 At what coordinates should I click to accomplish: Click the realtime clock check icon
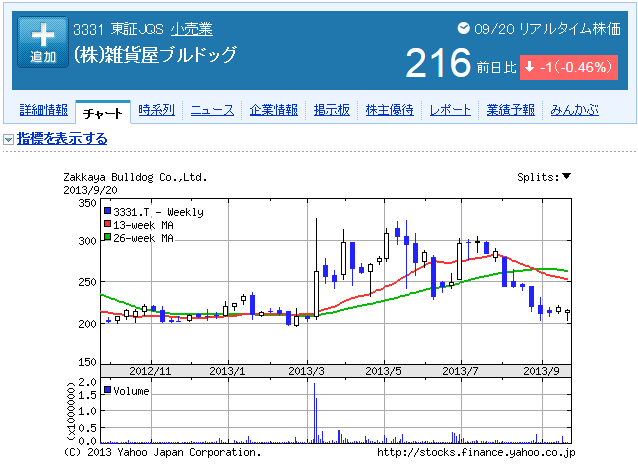(x=463, y=28)
